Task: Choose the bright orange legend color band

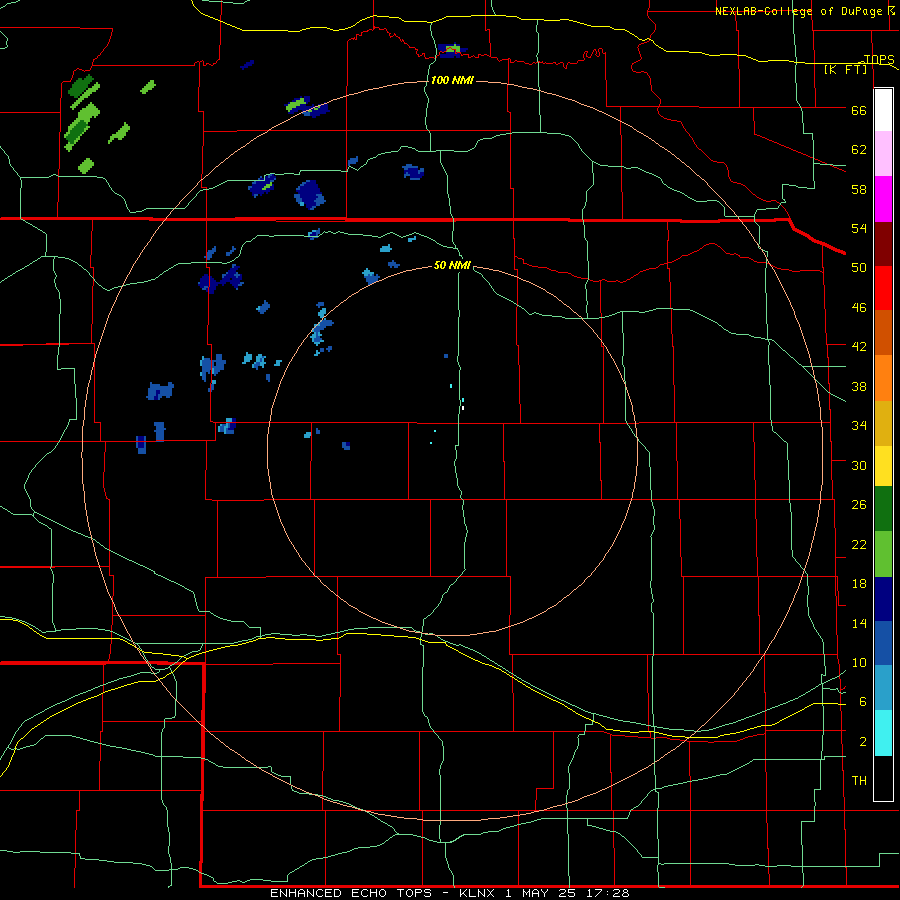Action: point(883,378)
